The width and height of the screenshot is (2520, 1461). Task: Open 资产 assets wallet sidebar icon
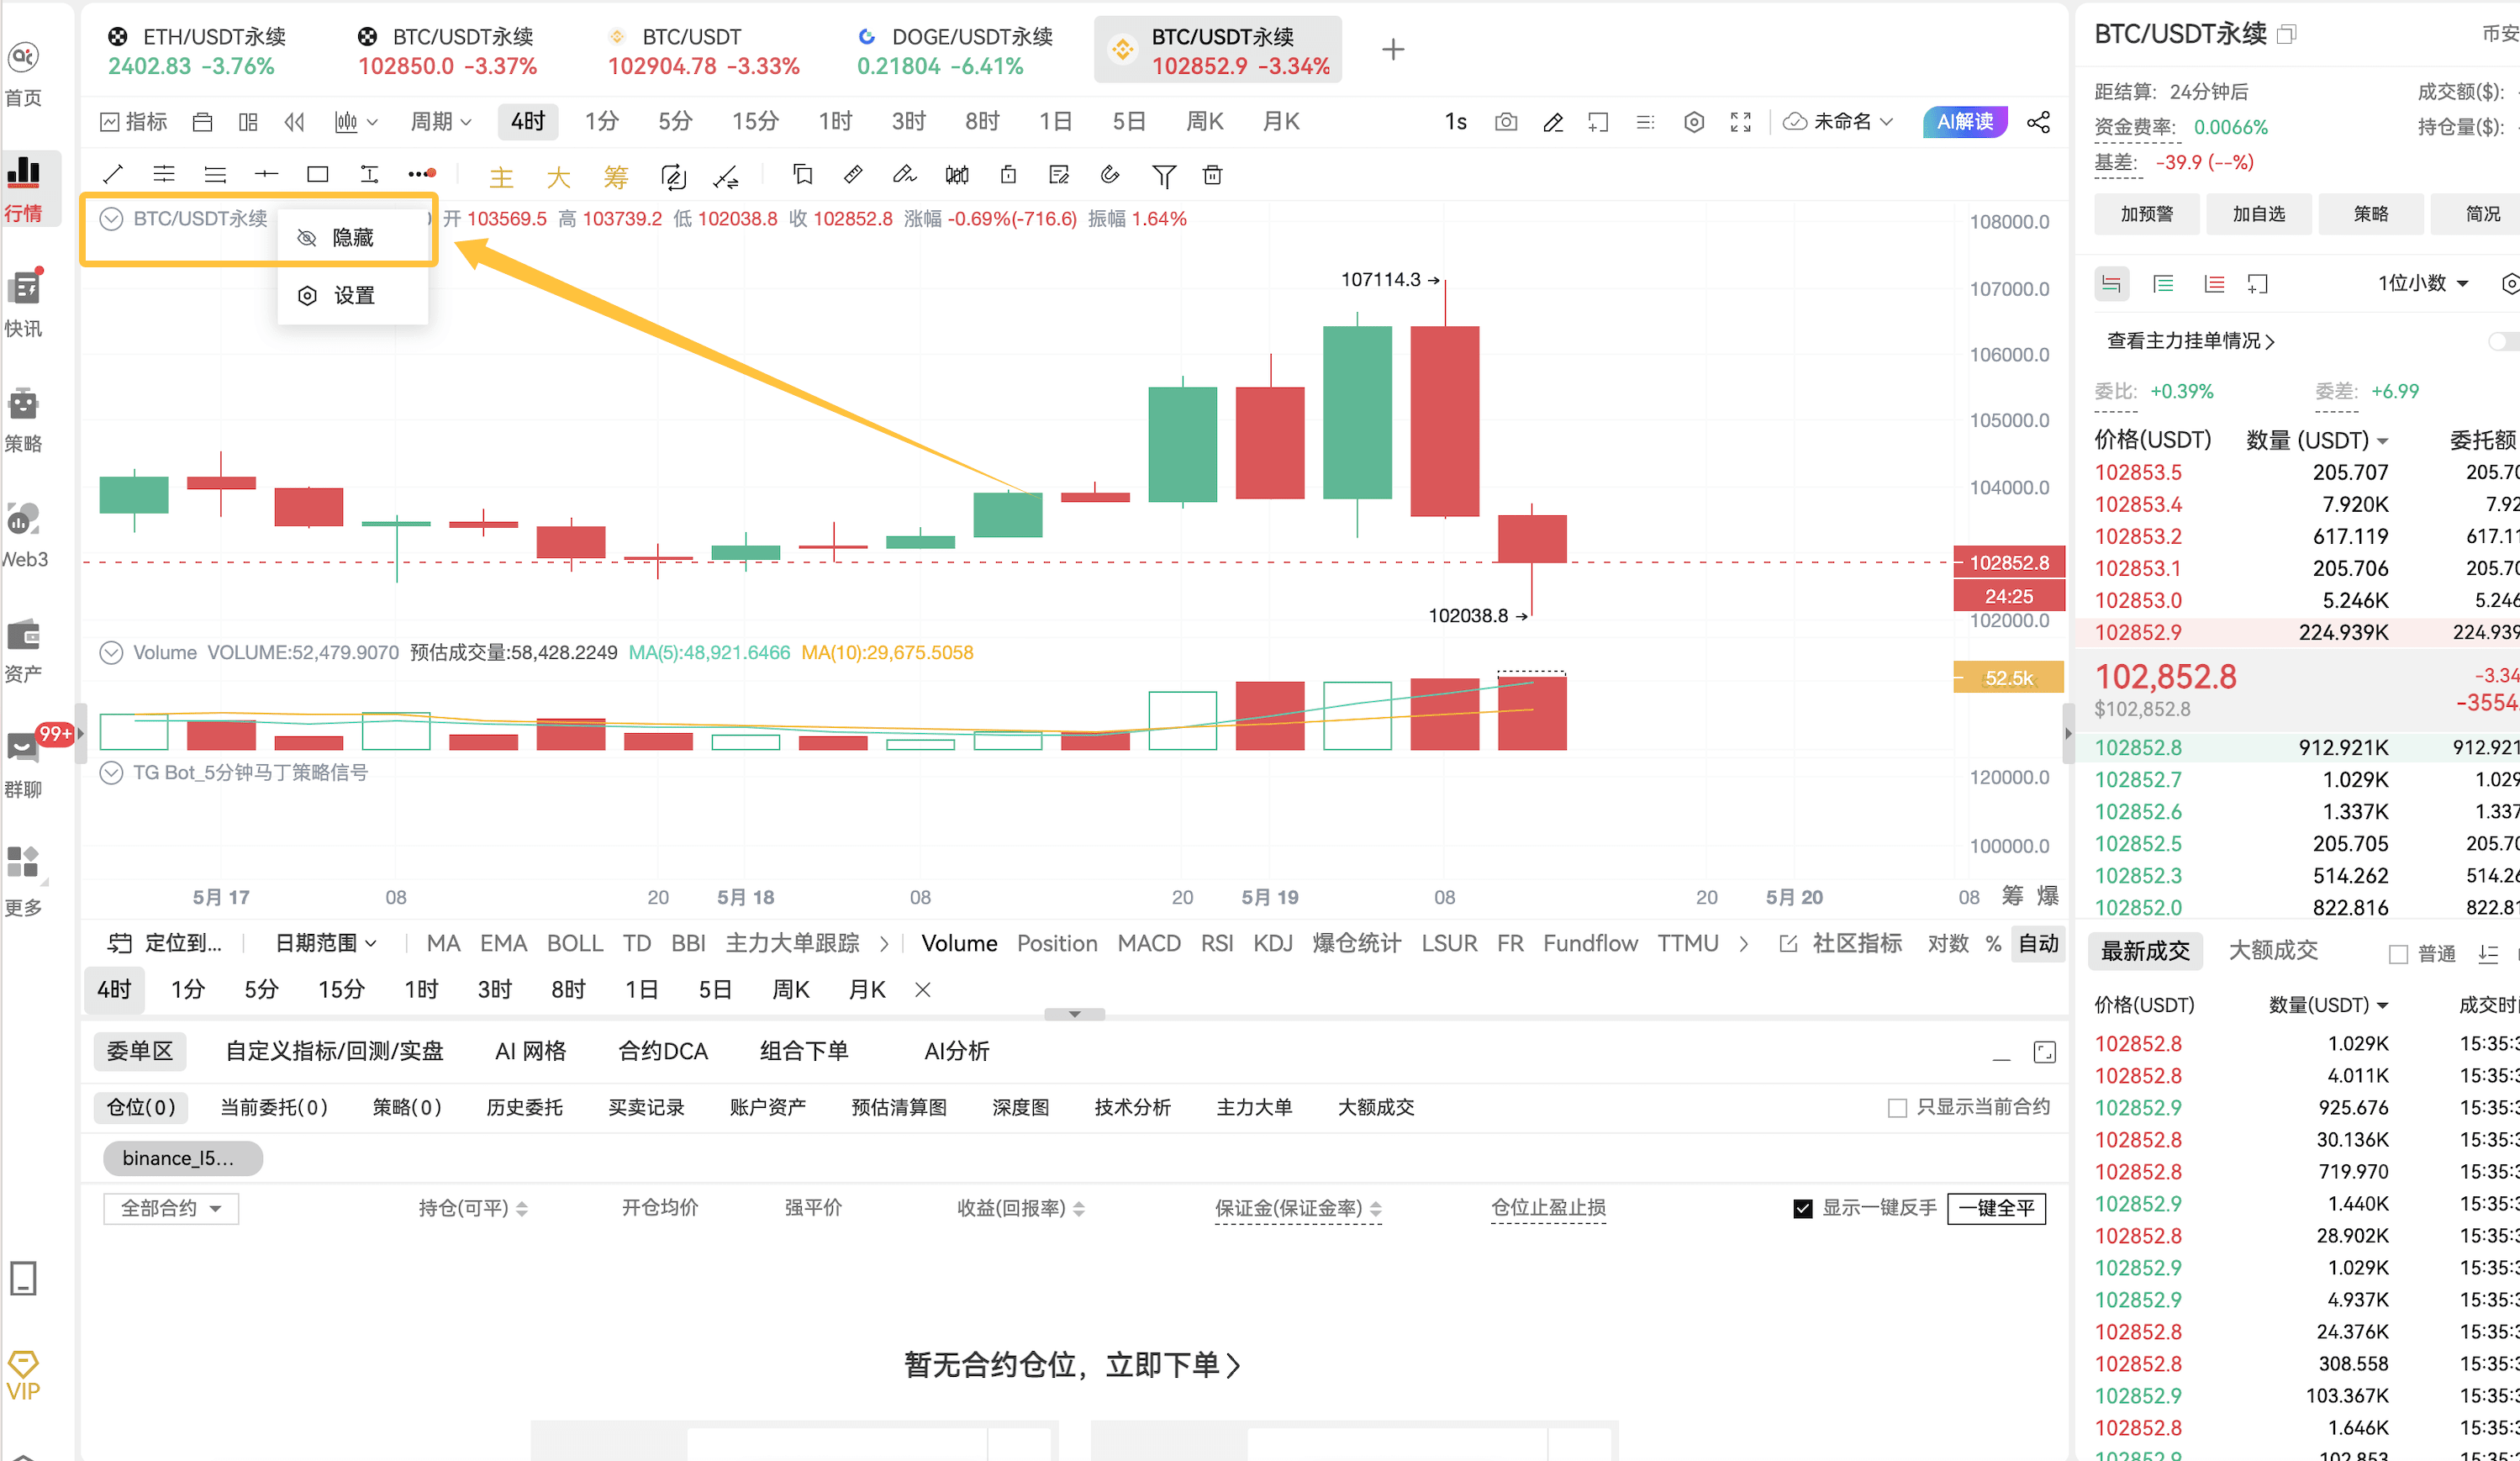pos(23,650)
